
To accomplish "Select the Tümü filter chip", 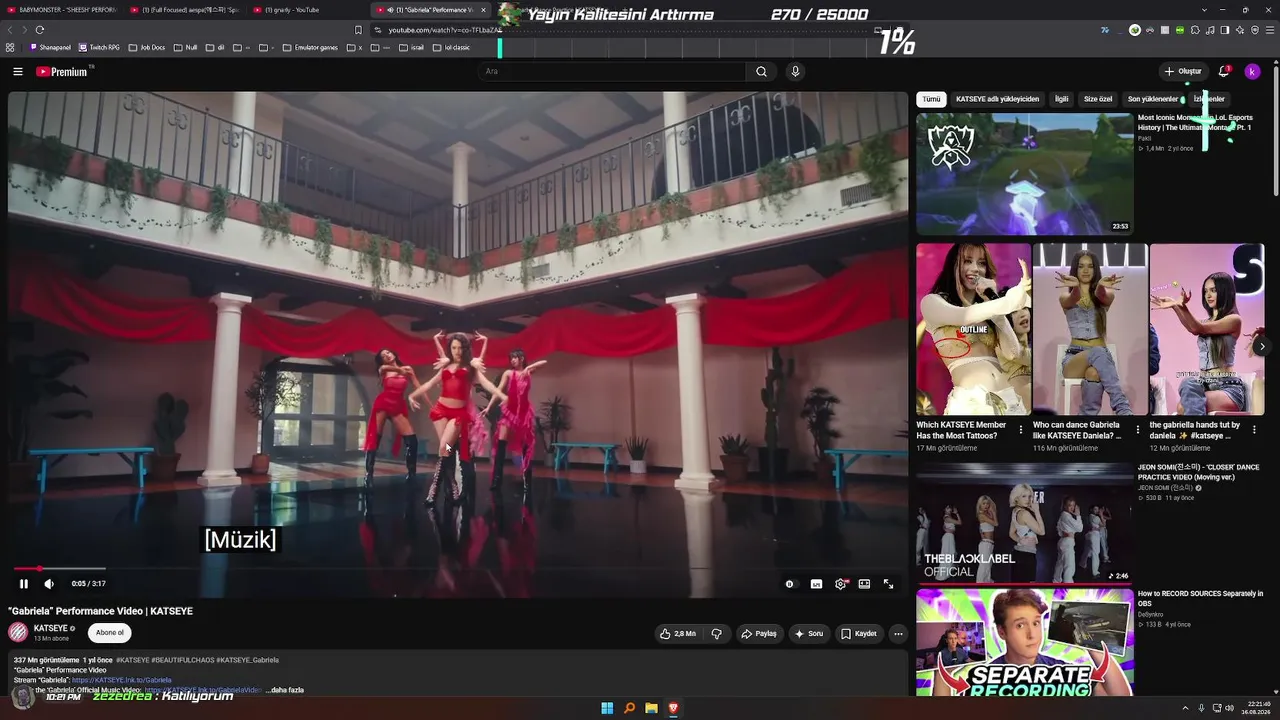I will [x=931, y=99].
